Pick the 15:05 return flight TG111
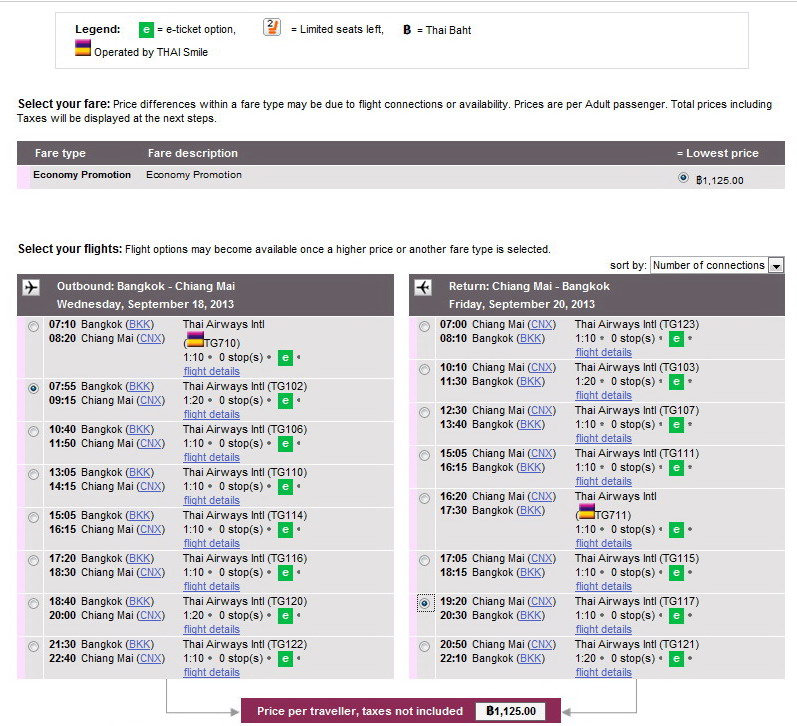The width and height of the screenshot is (797, 726). click(x=424, y=456)
